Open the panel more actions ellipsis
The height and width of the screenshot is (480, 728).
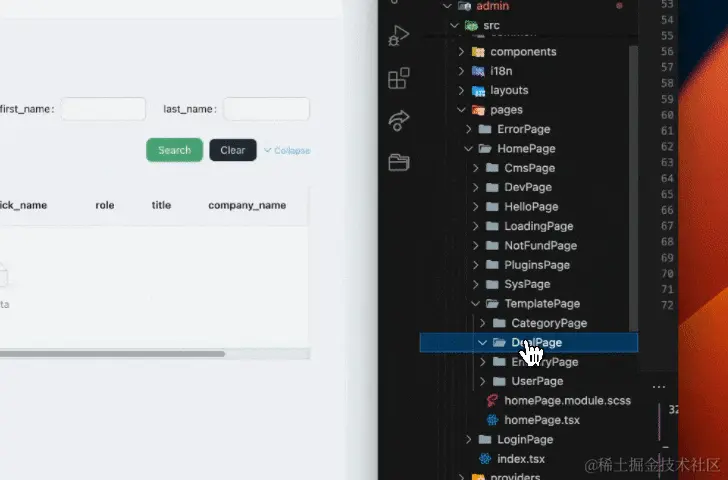coord(658,387)
